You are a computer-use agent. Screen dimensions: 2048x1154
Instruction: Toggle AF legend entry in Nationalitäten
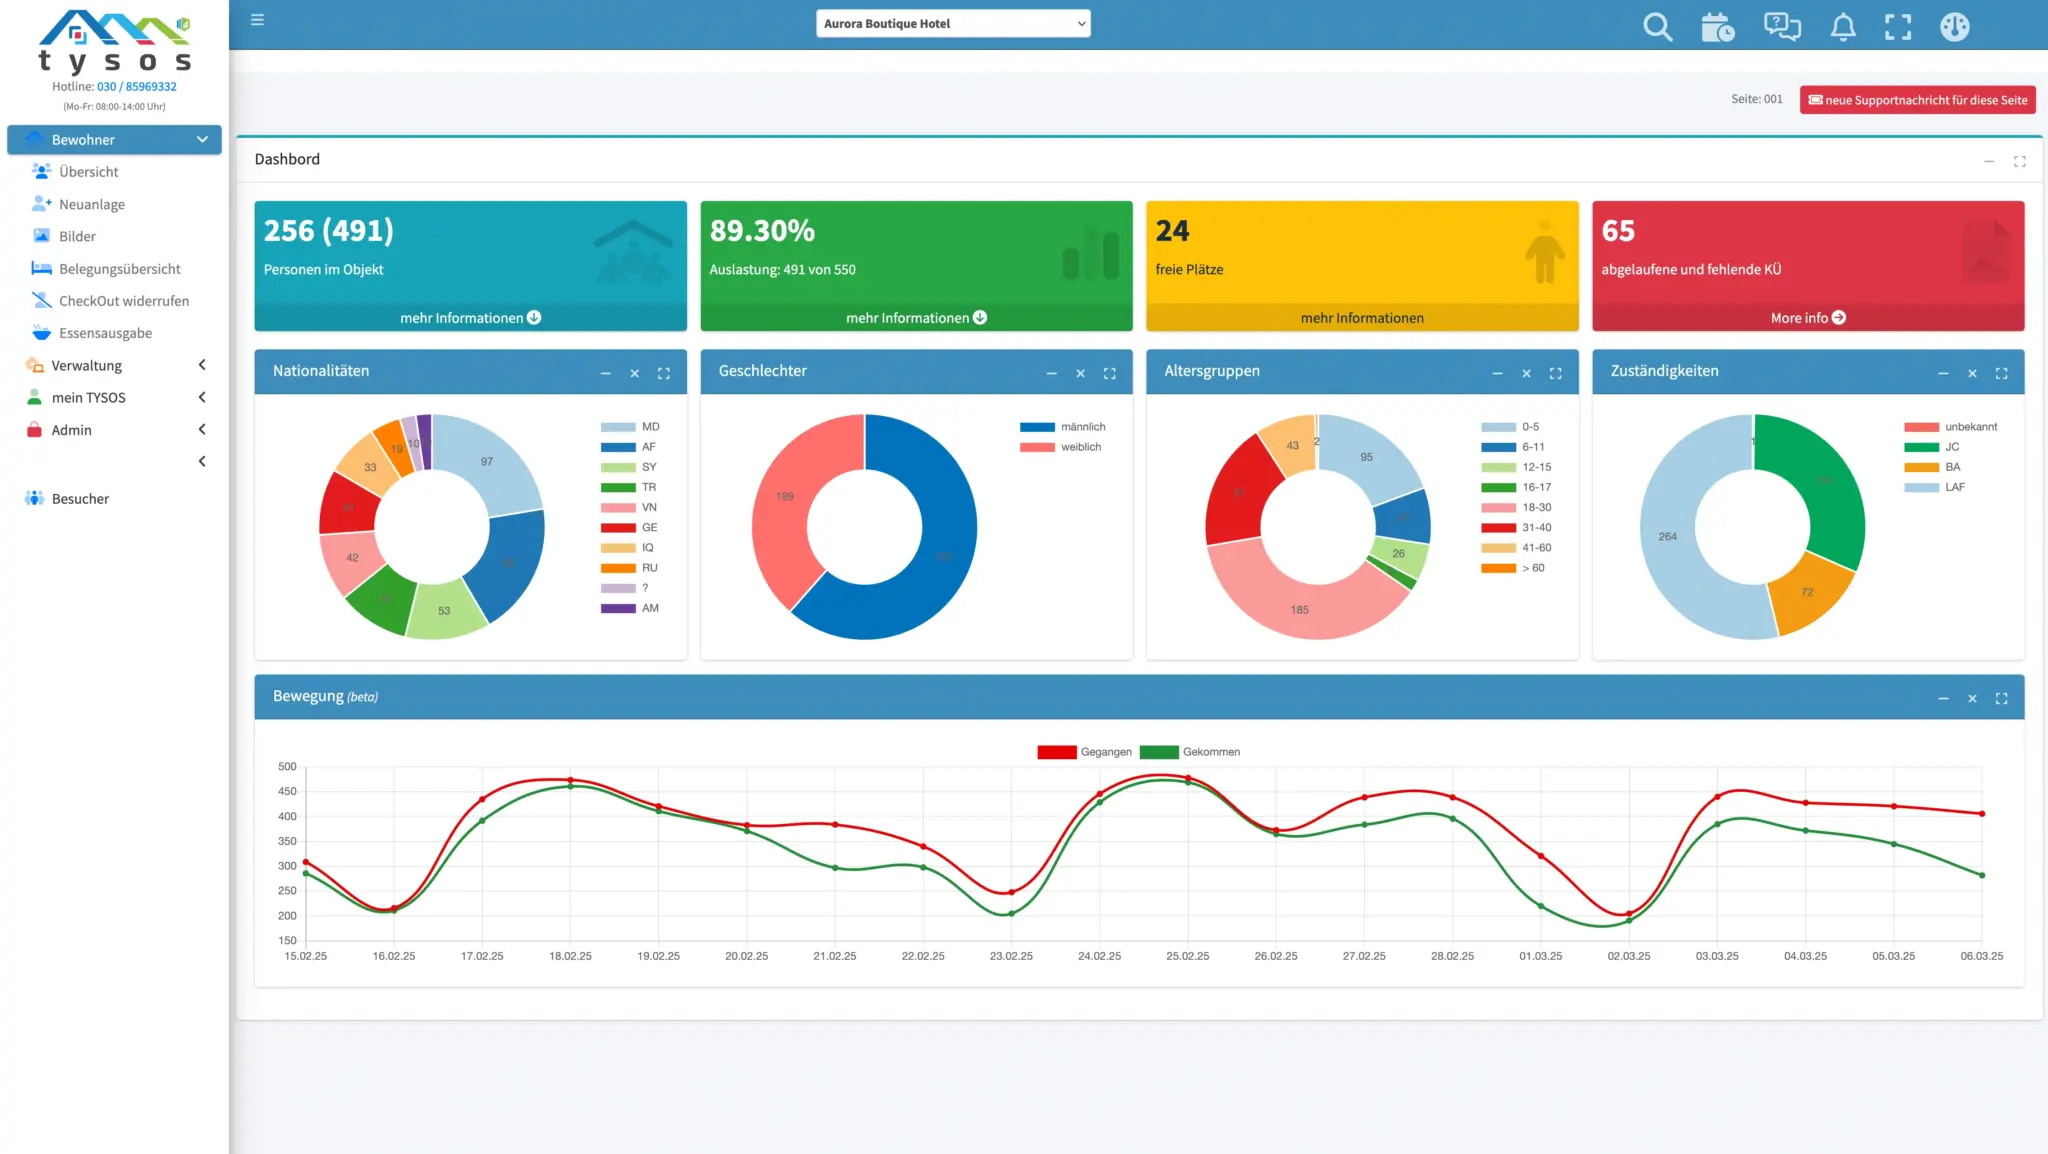(x=628, y=447)
